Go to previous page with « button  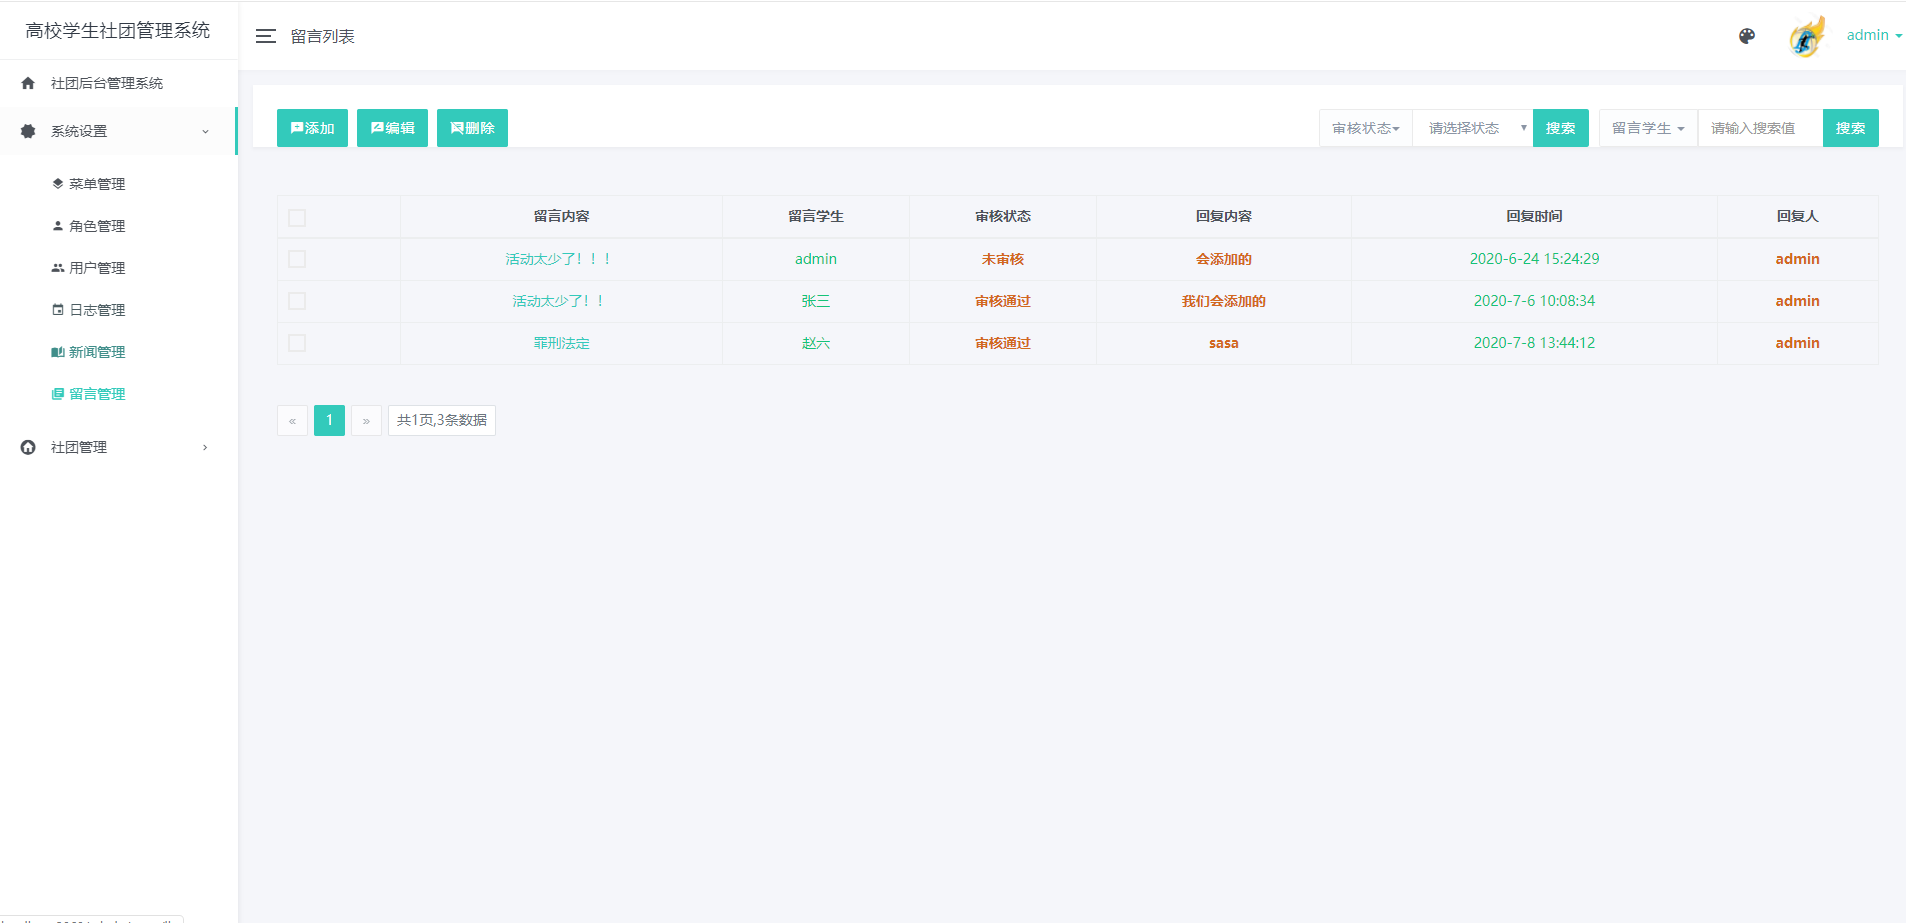[x=292, y=420]
